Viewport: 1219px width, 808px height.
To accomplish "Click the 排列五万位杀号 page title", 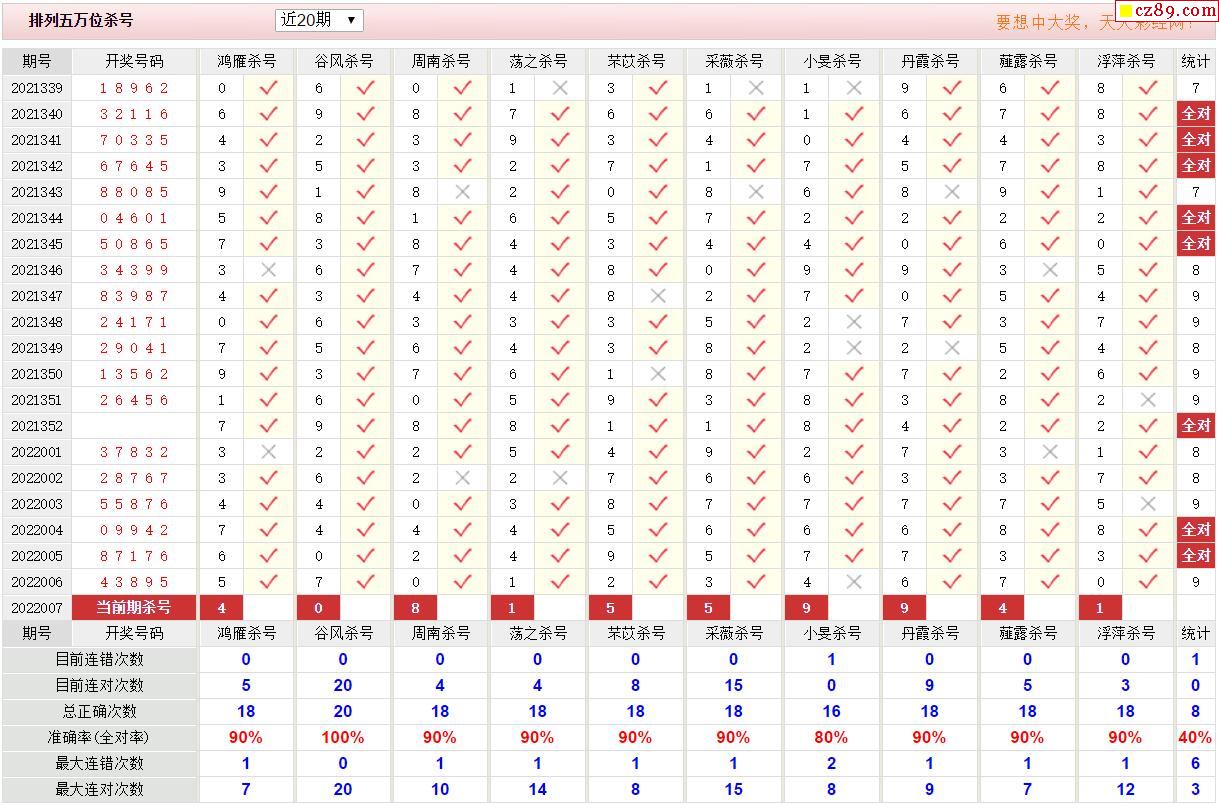I will (x=81, y=20).
